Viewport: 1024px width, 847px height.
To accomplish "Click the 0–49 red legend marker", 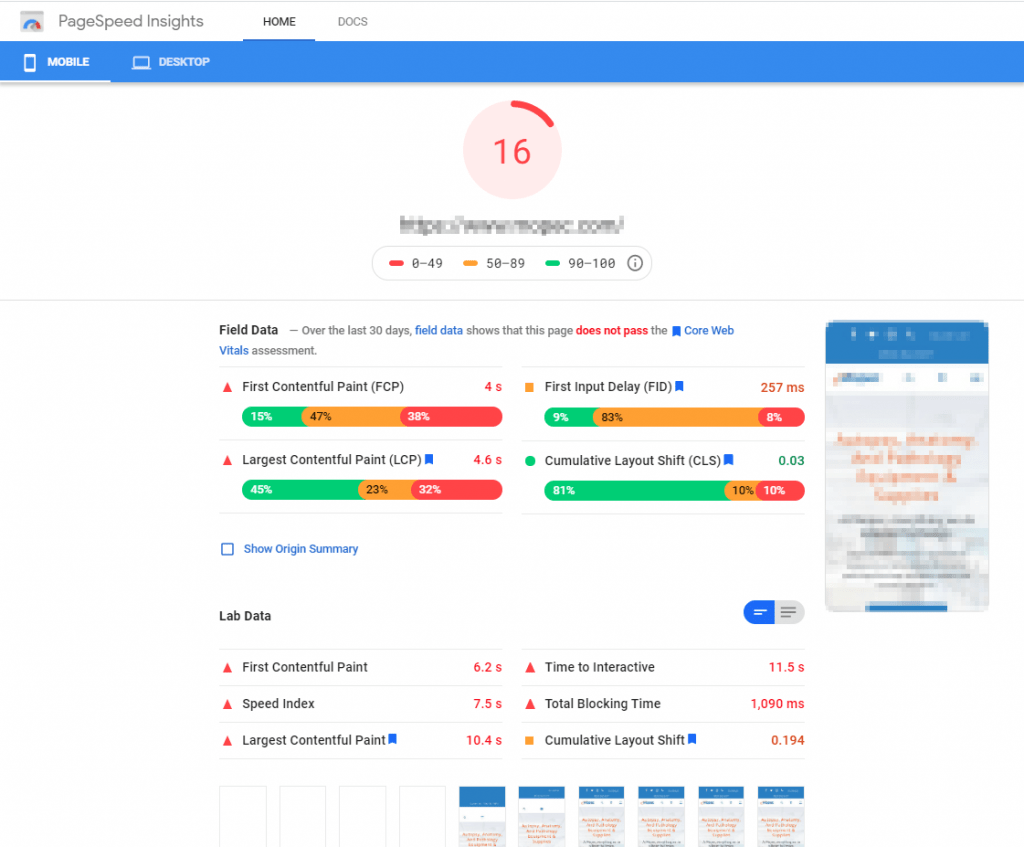I will (396, 263).
